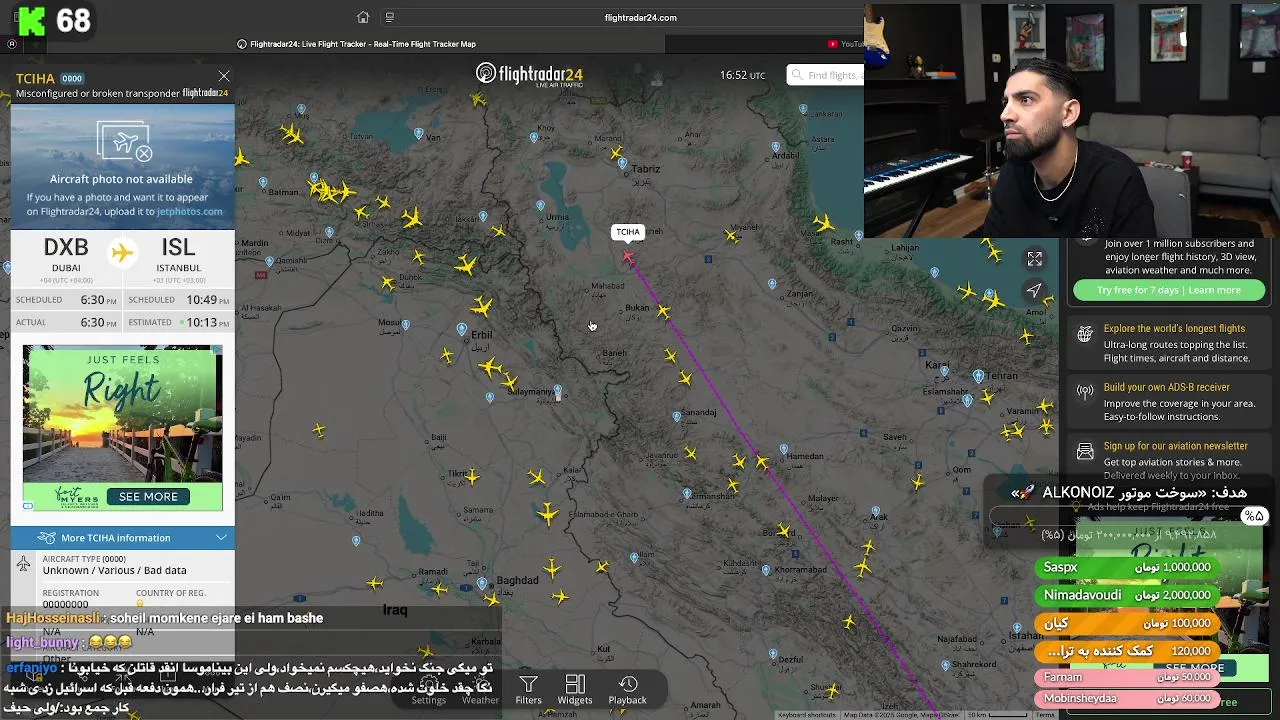Click the Khorramabad airport pin on map
This screenshot has width=1280, height=720.
[766, 570]
